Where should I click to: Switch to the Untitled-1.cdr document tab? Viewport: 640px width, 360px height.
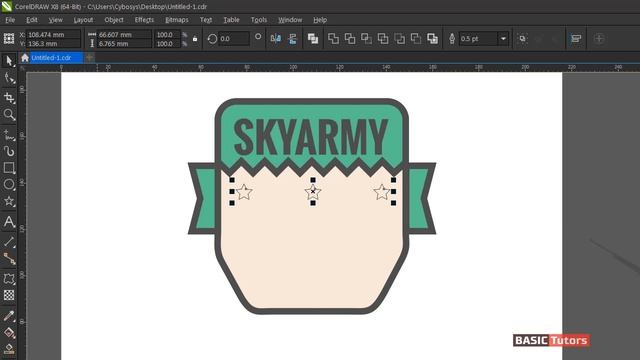[56, 58]
